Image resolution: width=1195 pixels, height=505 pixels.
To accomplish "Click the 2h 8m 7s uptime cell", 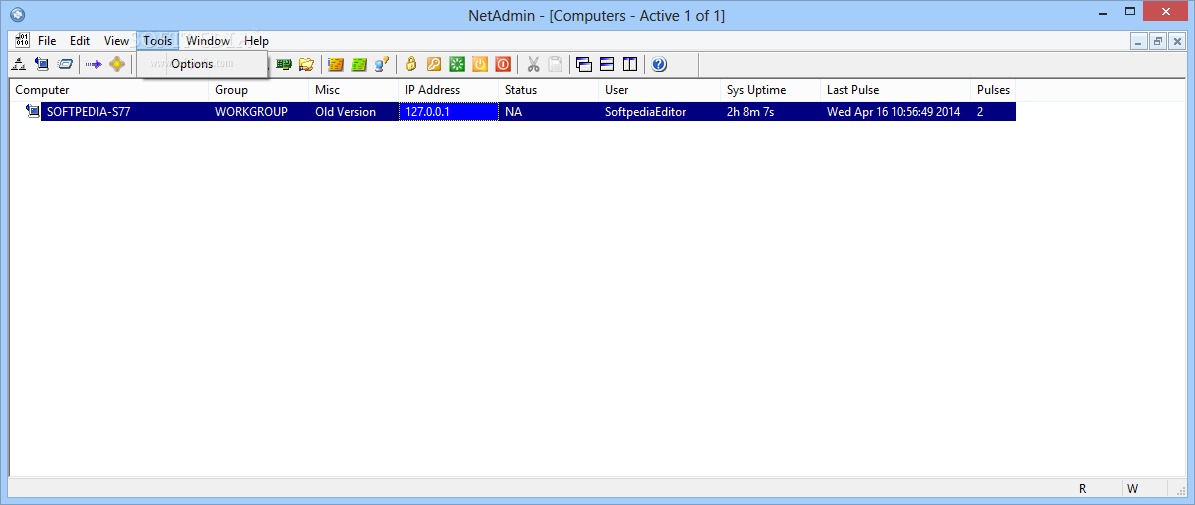I will [x=771, y=112].
